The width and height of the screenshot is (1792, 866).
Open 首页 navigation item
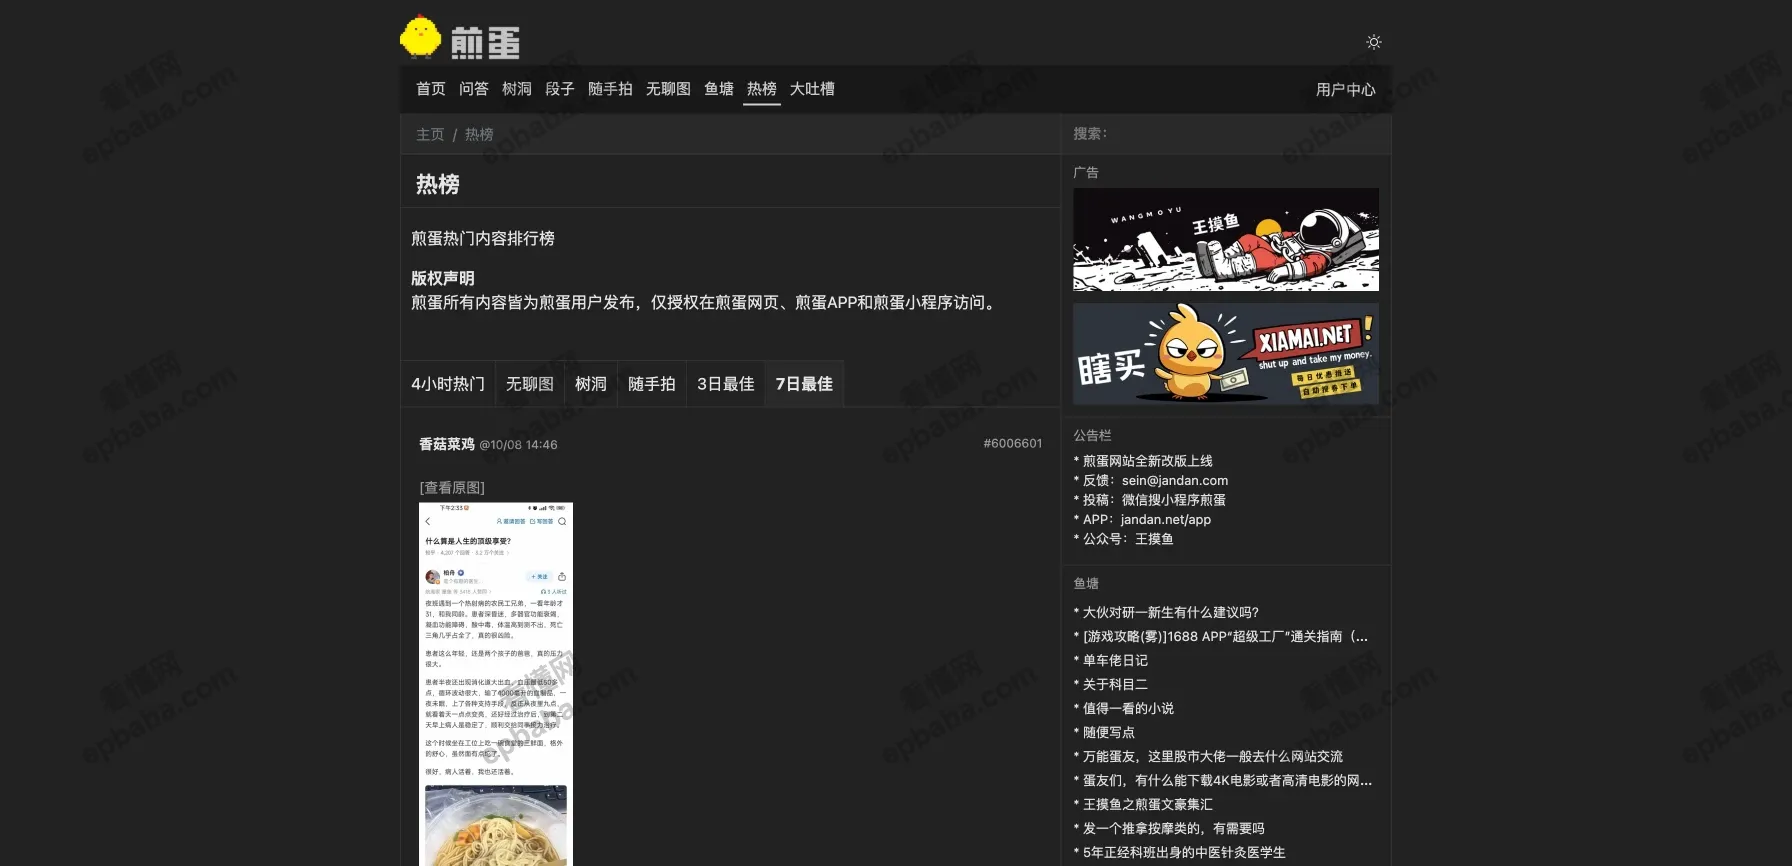[431, 89]
